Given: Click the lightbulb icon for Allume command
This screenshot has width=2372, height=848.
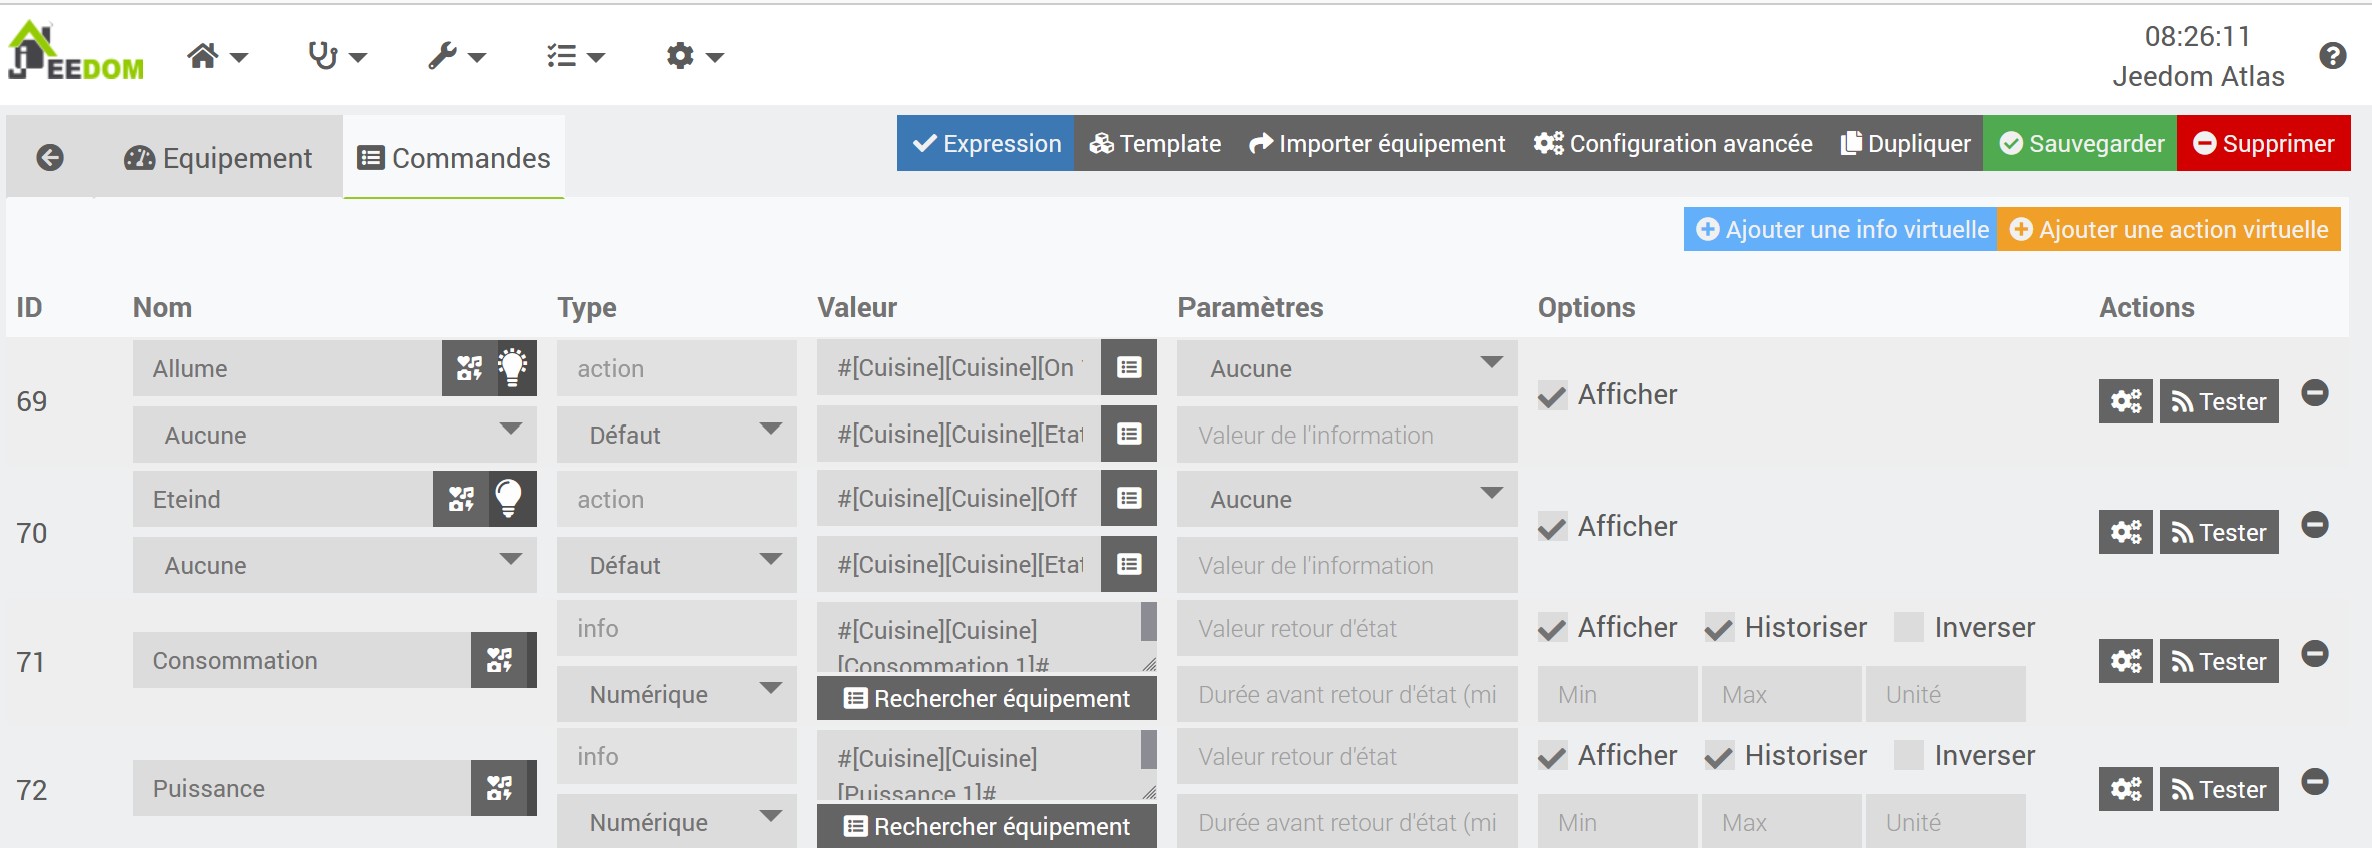Looking at the screenshot, I should click(x=513, y=368).
